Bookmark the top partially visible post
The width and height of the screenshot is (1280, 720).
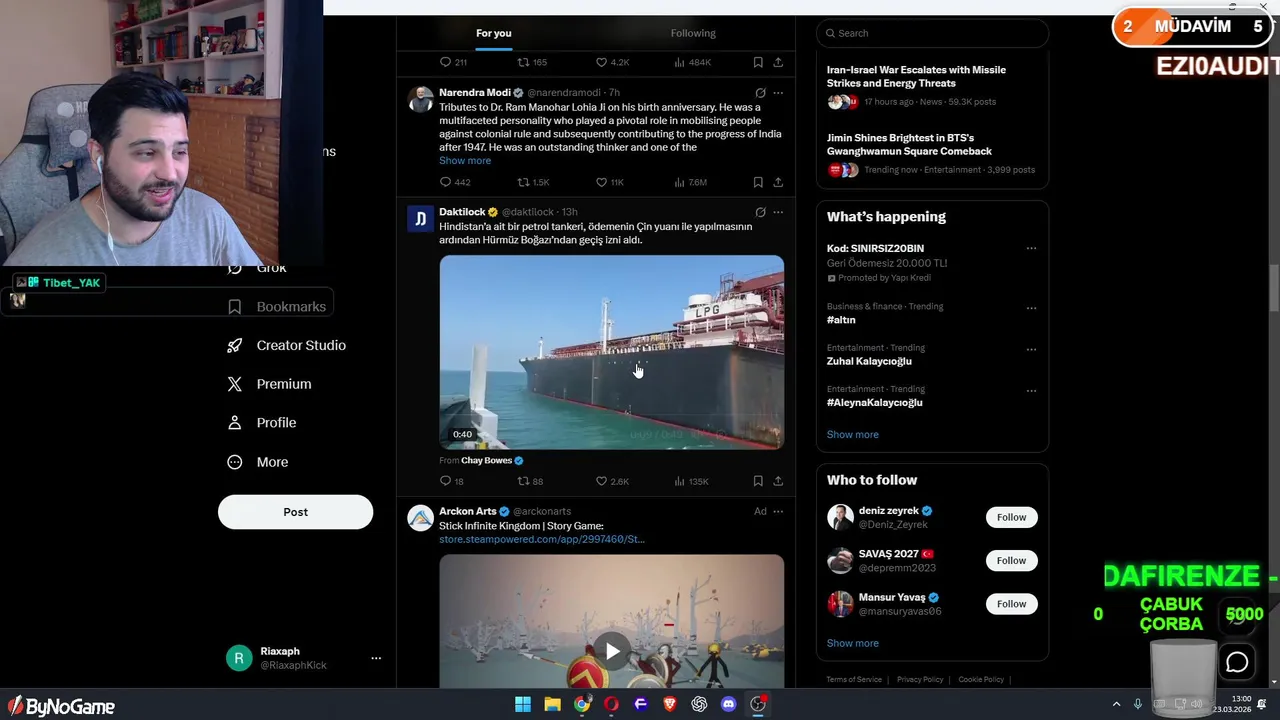[758, 62]
